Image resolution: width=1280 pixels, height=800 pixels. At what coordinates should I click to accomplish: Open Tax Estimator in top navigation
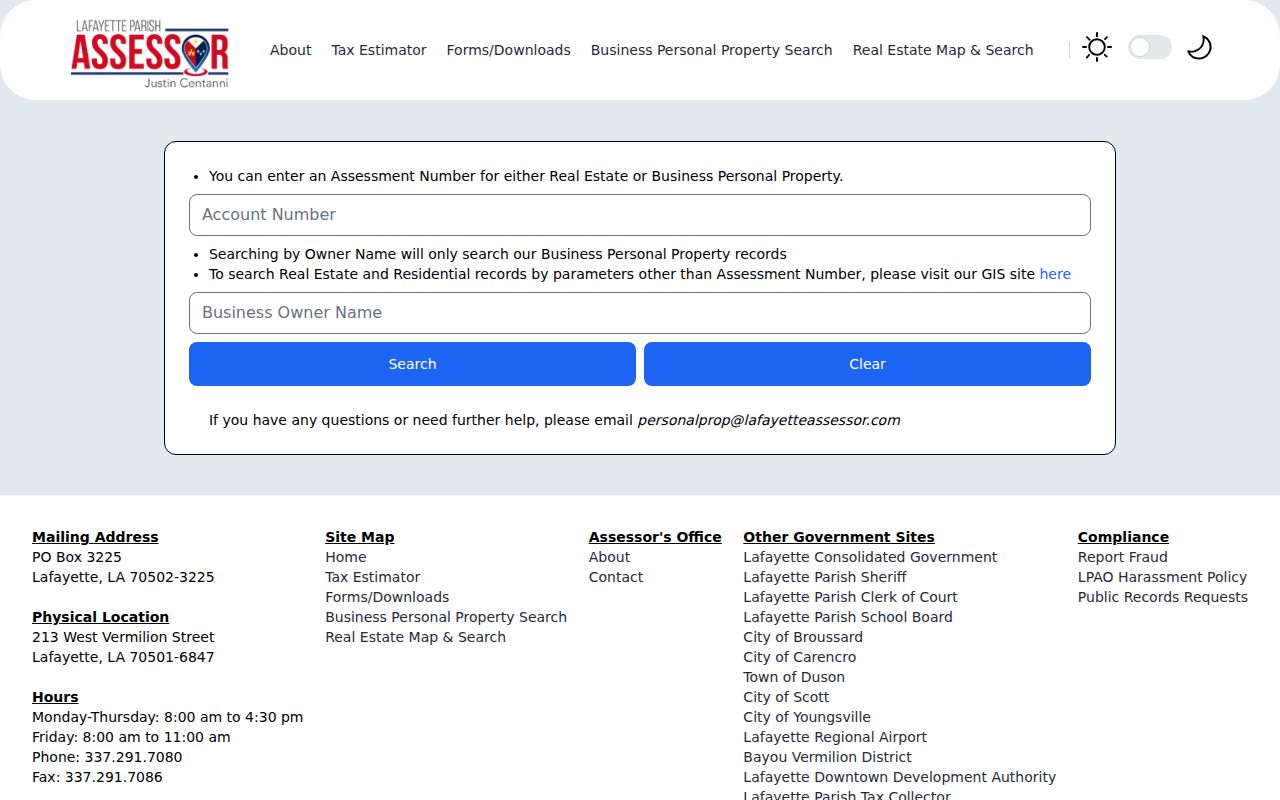point(379,50)
